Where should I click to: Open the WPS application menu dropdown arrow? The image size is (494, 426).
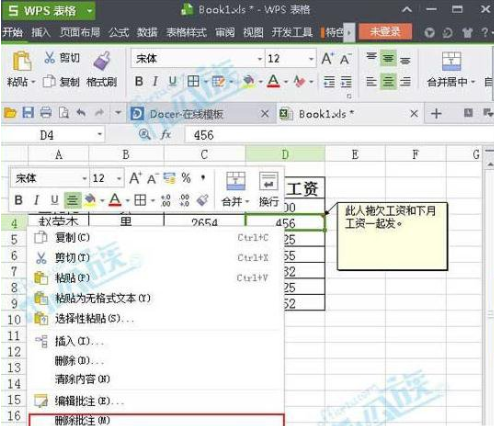point(89,11)
